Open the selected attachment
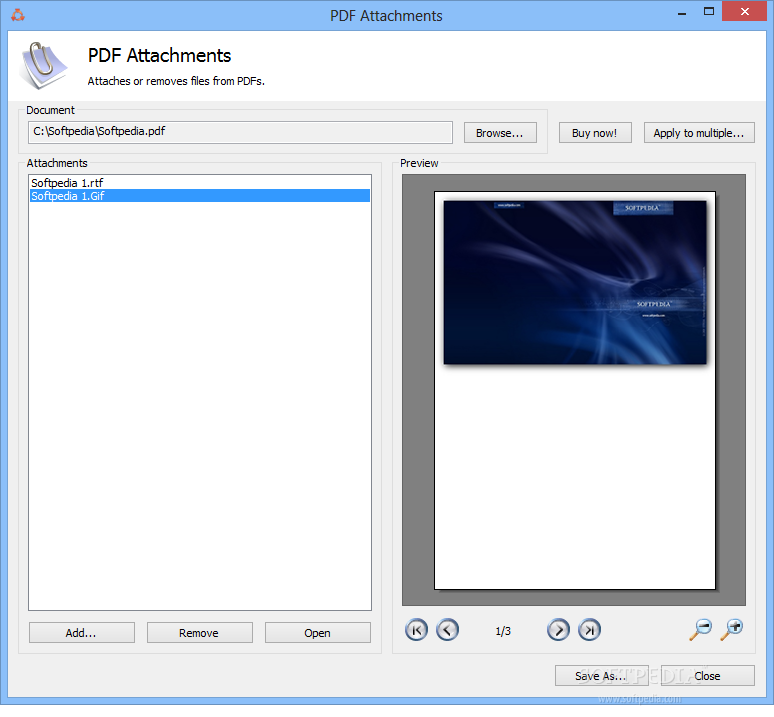This screenshot has width=774, height=717. tap(317, 633)
